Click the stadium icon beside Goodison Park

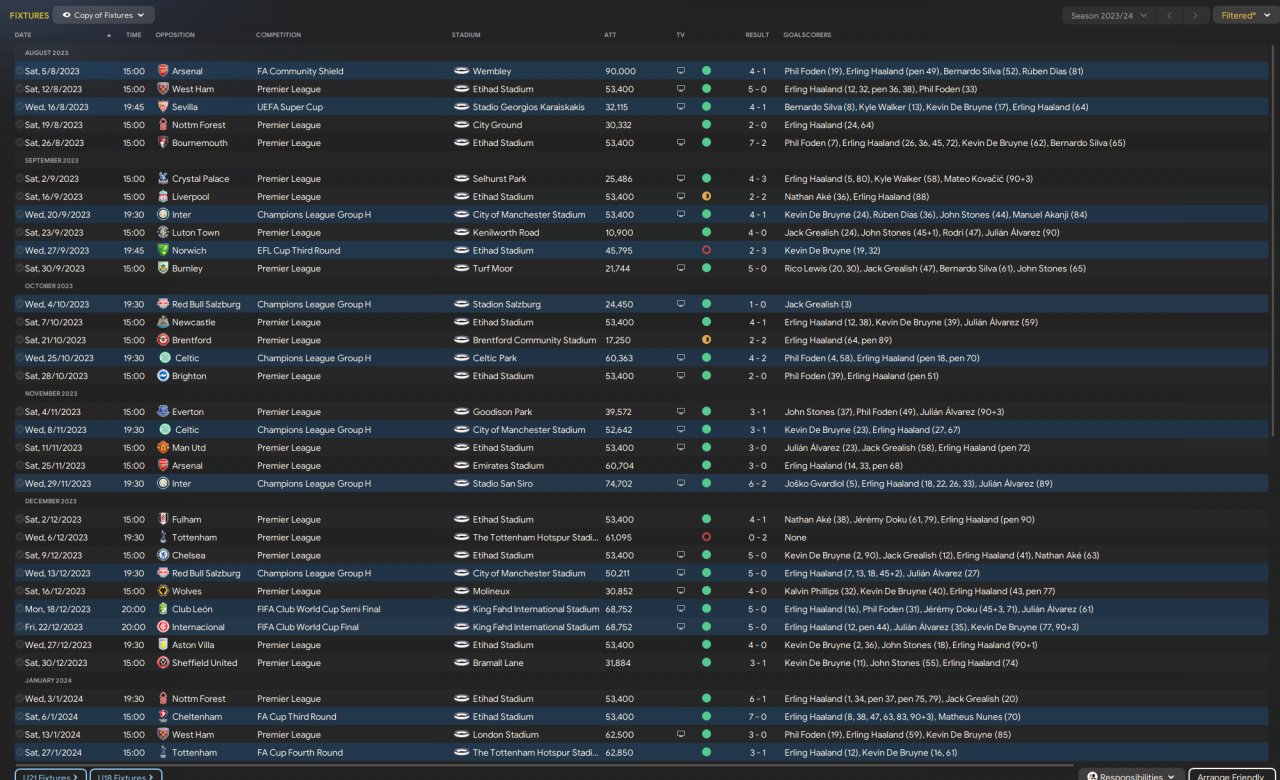click(461, 412)
